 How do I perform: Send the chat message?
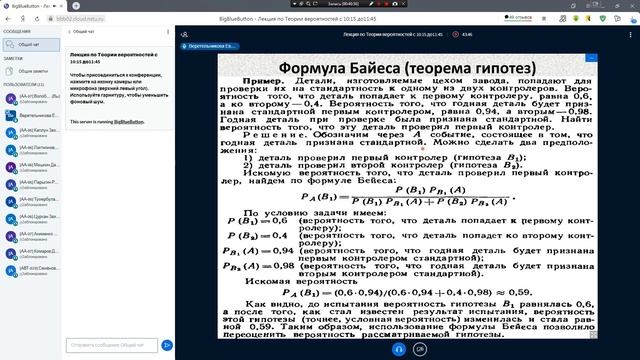[x=167, y=345]
